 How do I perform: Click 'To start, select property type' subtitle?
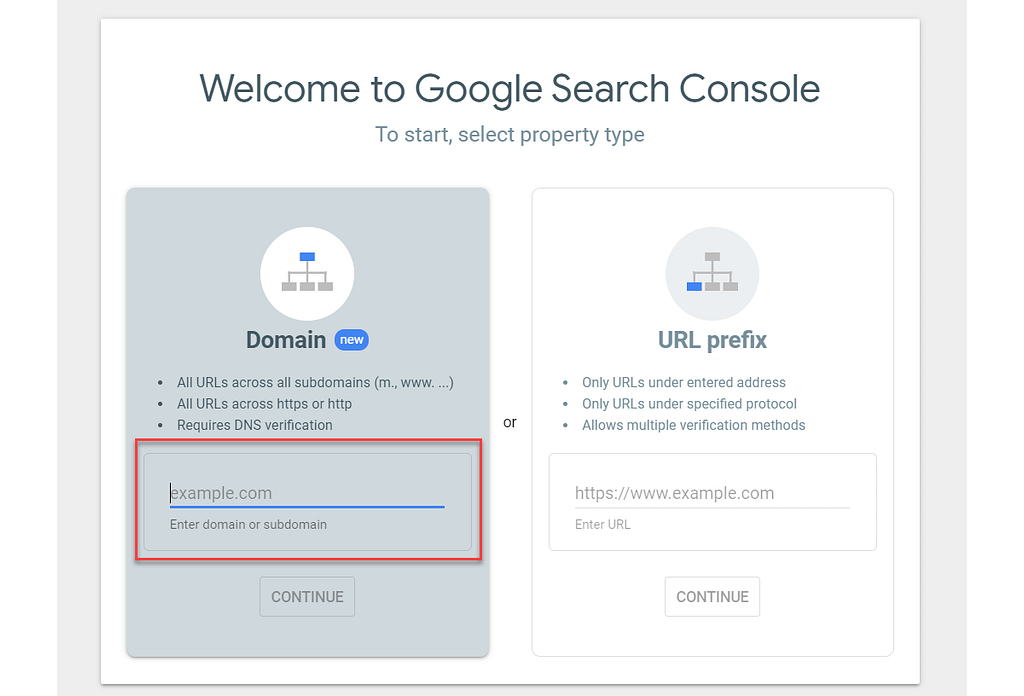click(x=509, y=134)
